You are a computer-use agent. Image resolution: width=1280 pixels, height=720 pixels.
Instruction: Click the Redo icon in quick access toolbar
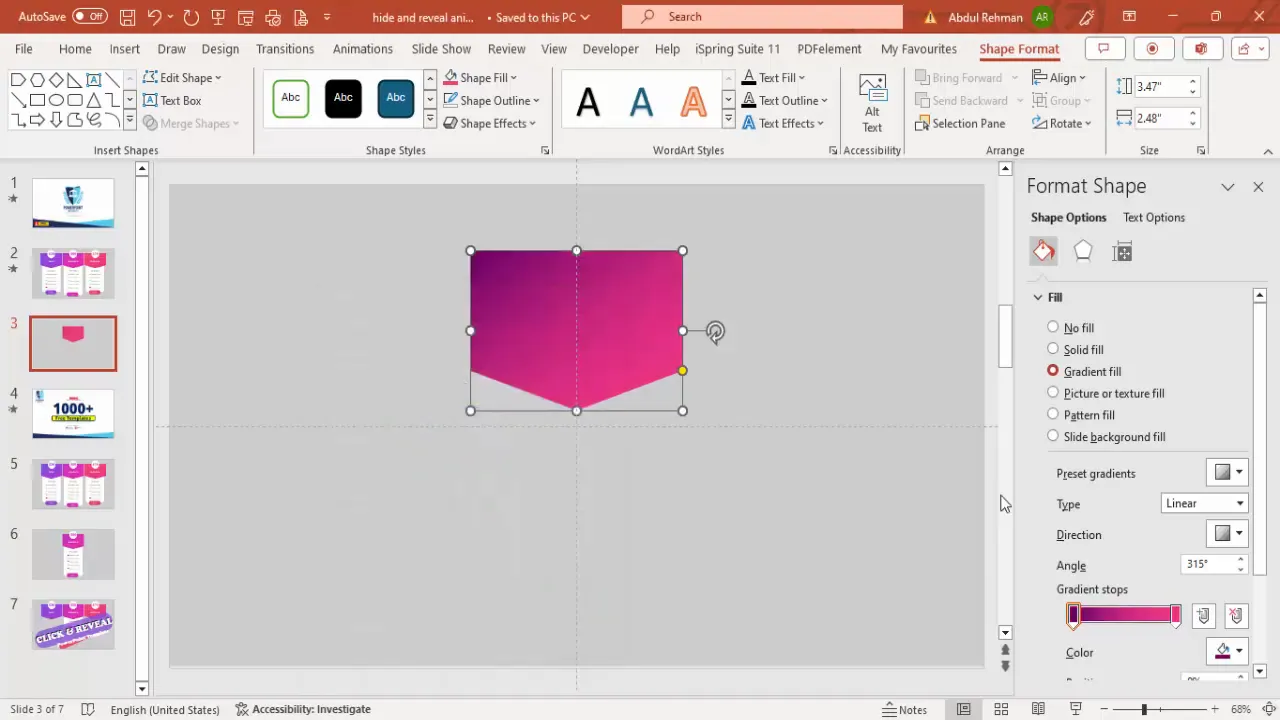tap(191, 17)
